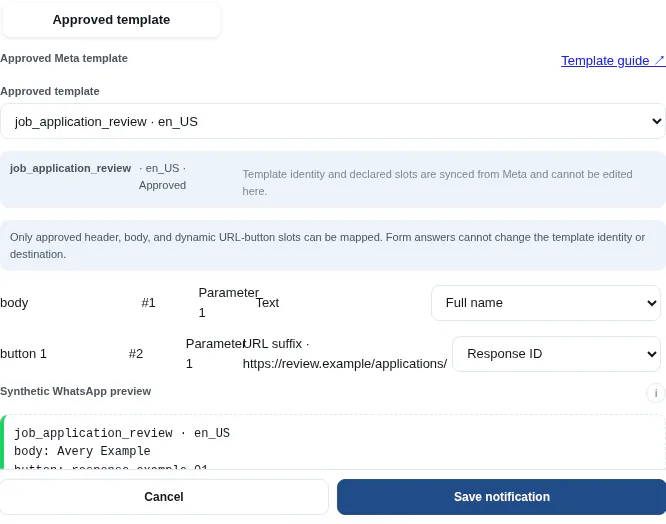The image size is (666, 524).
Task: Open the Approved template dropdown
Action: (x=333, y=121)
